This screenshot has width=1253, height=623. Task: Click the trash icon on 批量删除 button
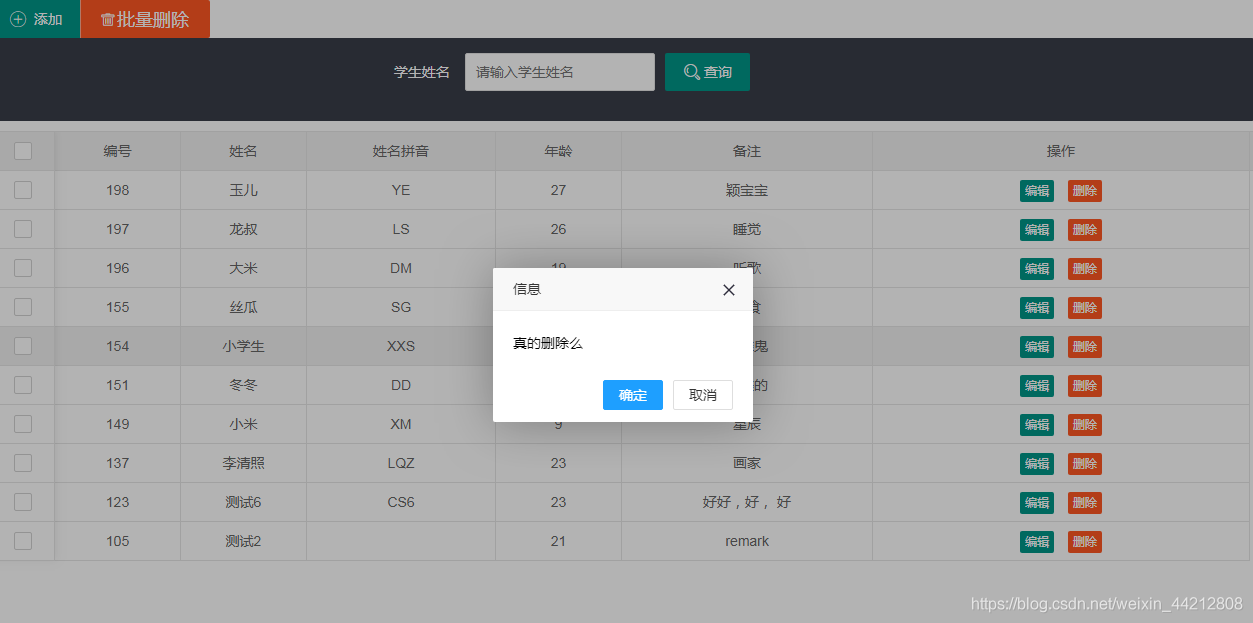coord(111,18)
